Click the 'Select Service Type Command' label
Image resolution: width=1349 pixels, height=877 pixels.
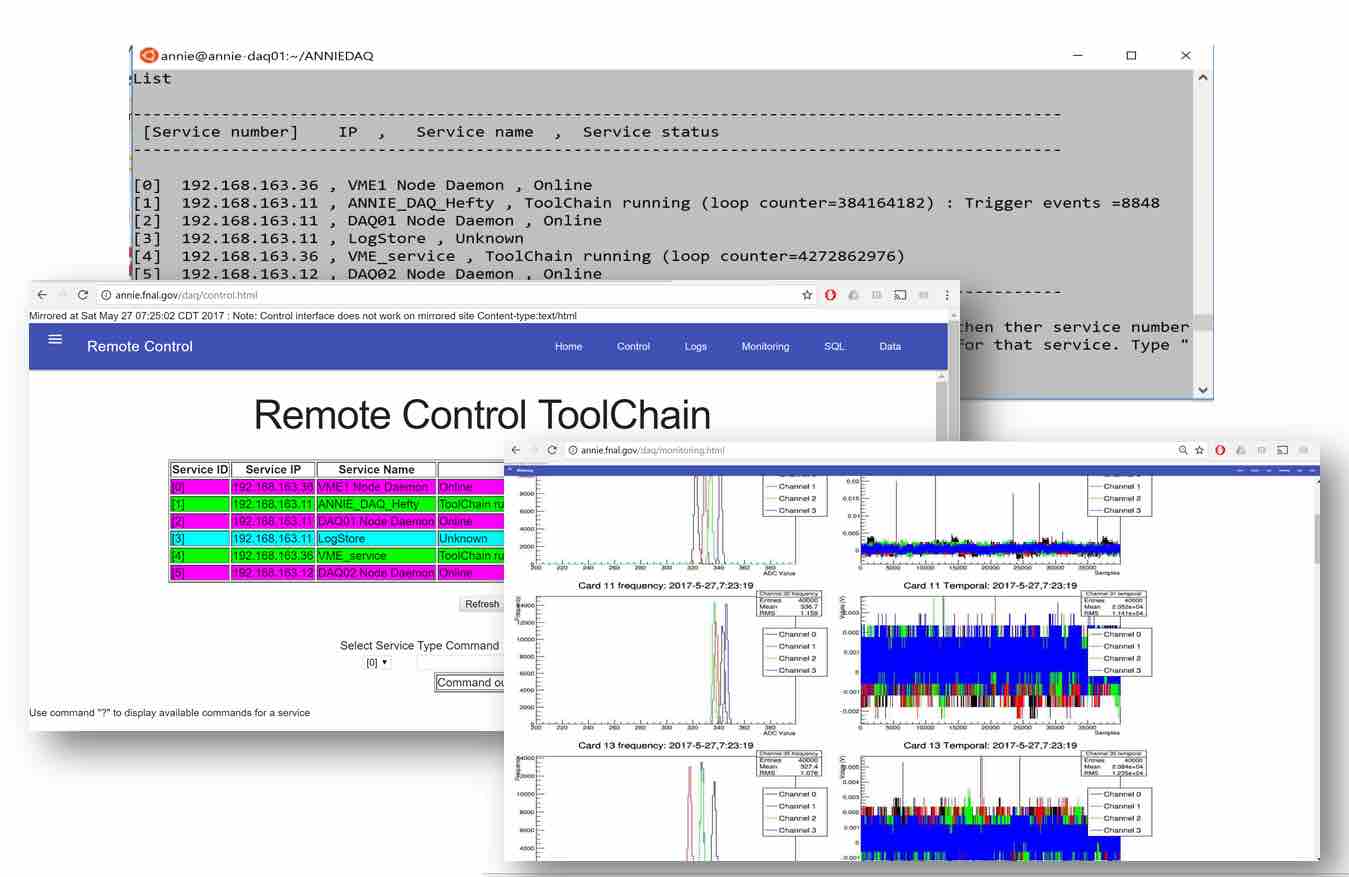click(x=419, y=646)
